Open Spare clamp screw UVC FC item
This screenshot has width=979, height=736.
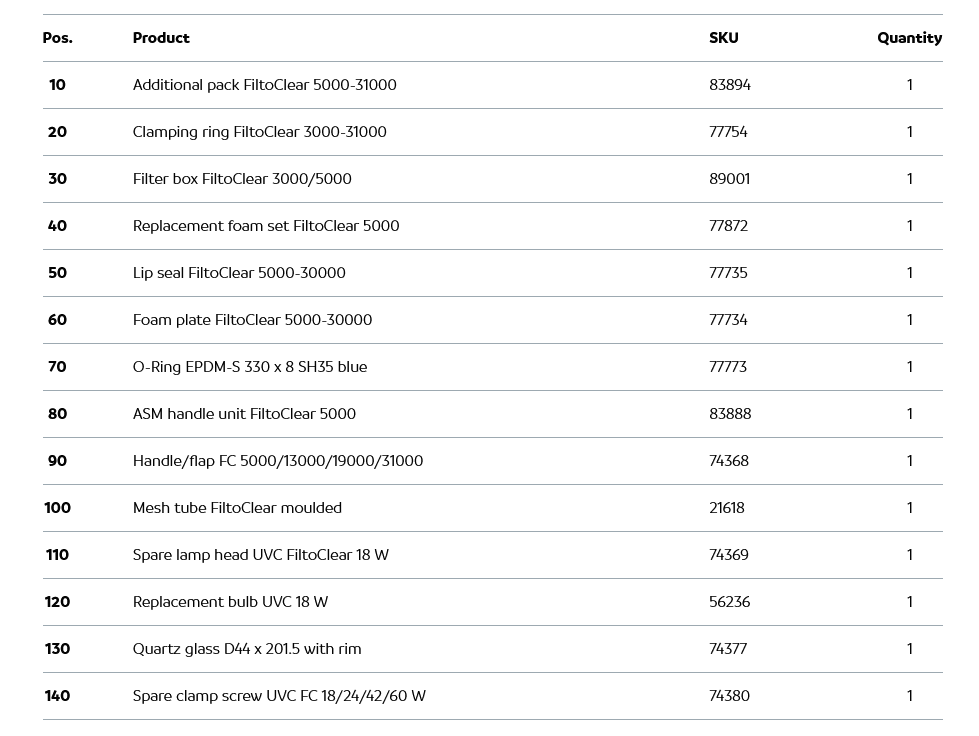(279, 696)
